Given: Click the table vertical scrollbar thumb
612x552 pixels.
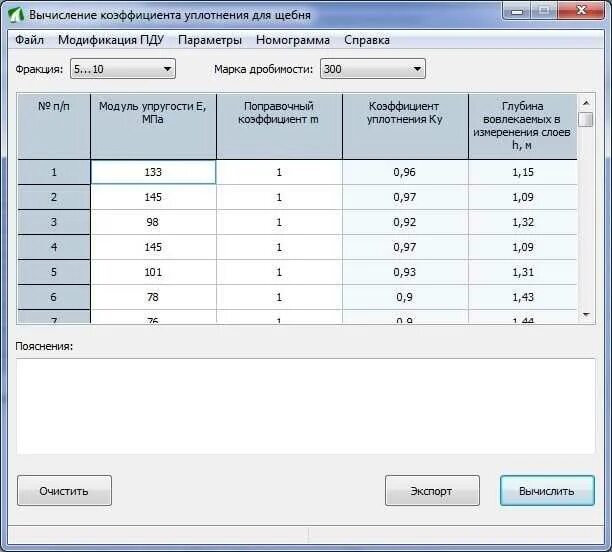Looking at the screenshot, I should 586,119.
